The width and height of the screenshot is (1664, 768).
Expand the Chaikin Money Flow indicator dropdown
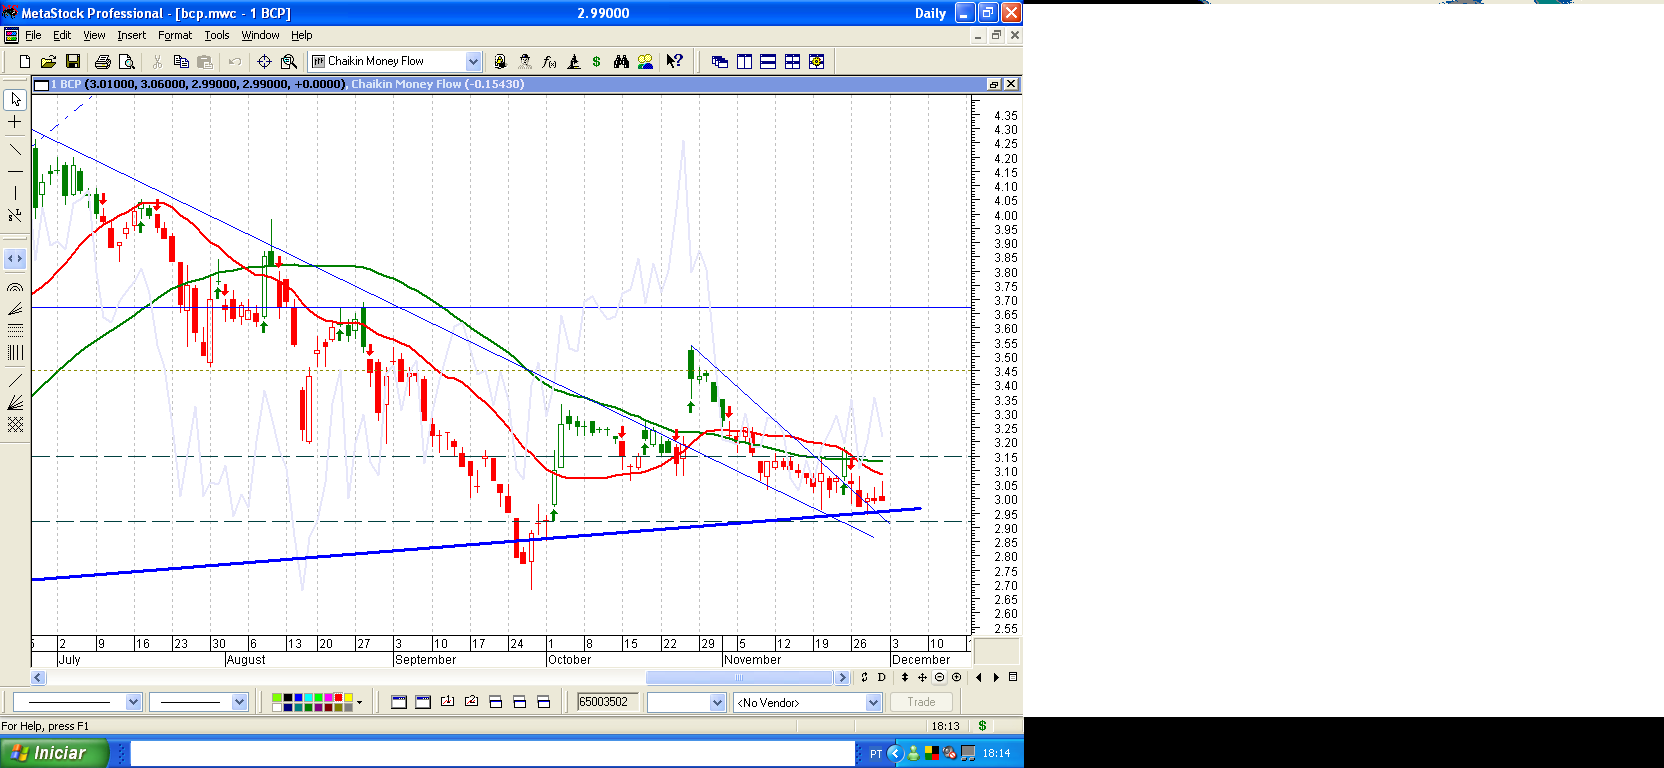pyautogui.click(x=473, y=62)
